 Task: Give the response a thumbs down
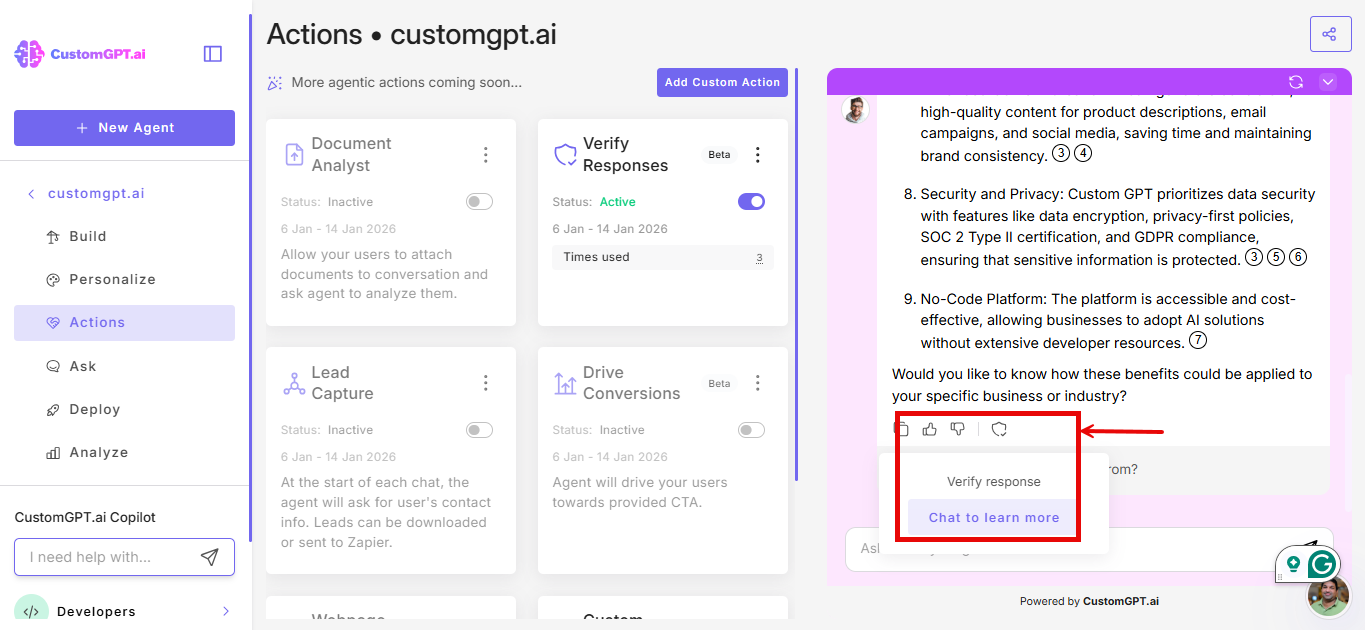click(958, 429)
